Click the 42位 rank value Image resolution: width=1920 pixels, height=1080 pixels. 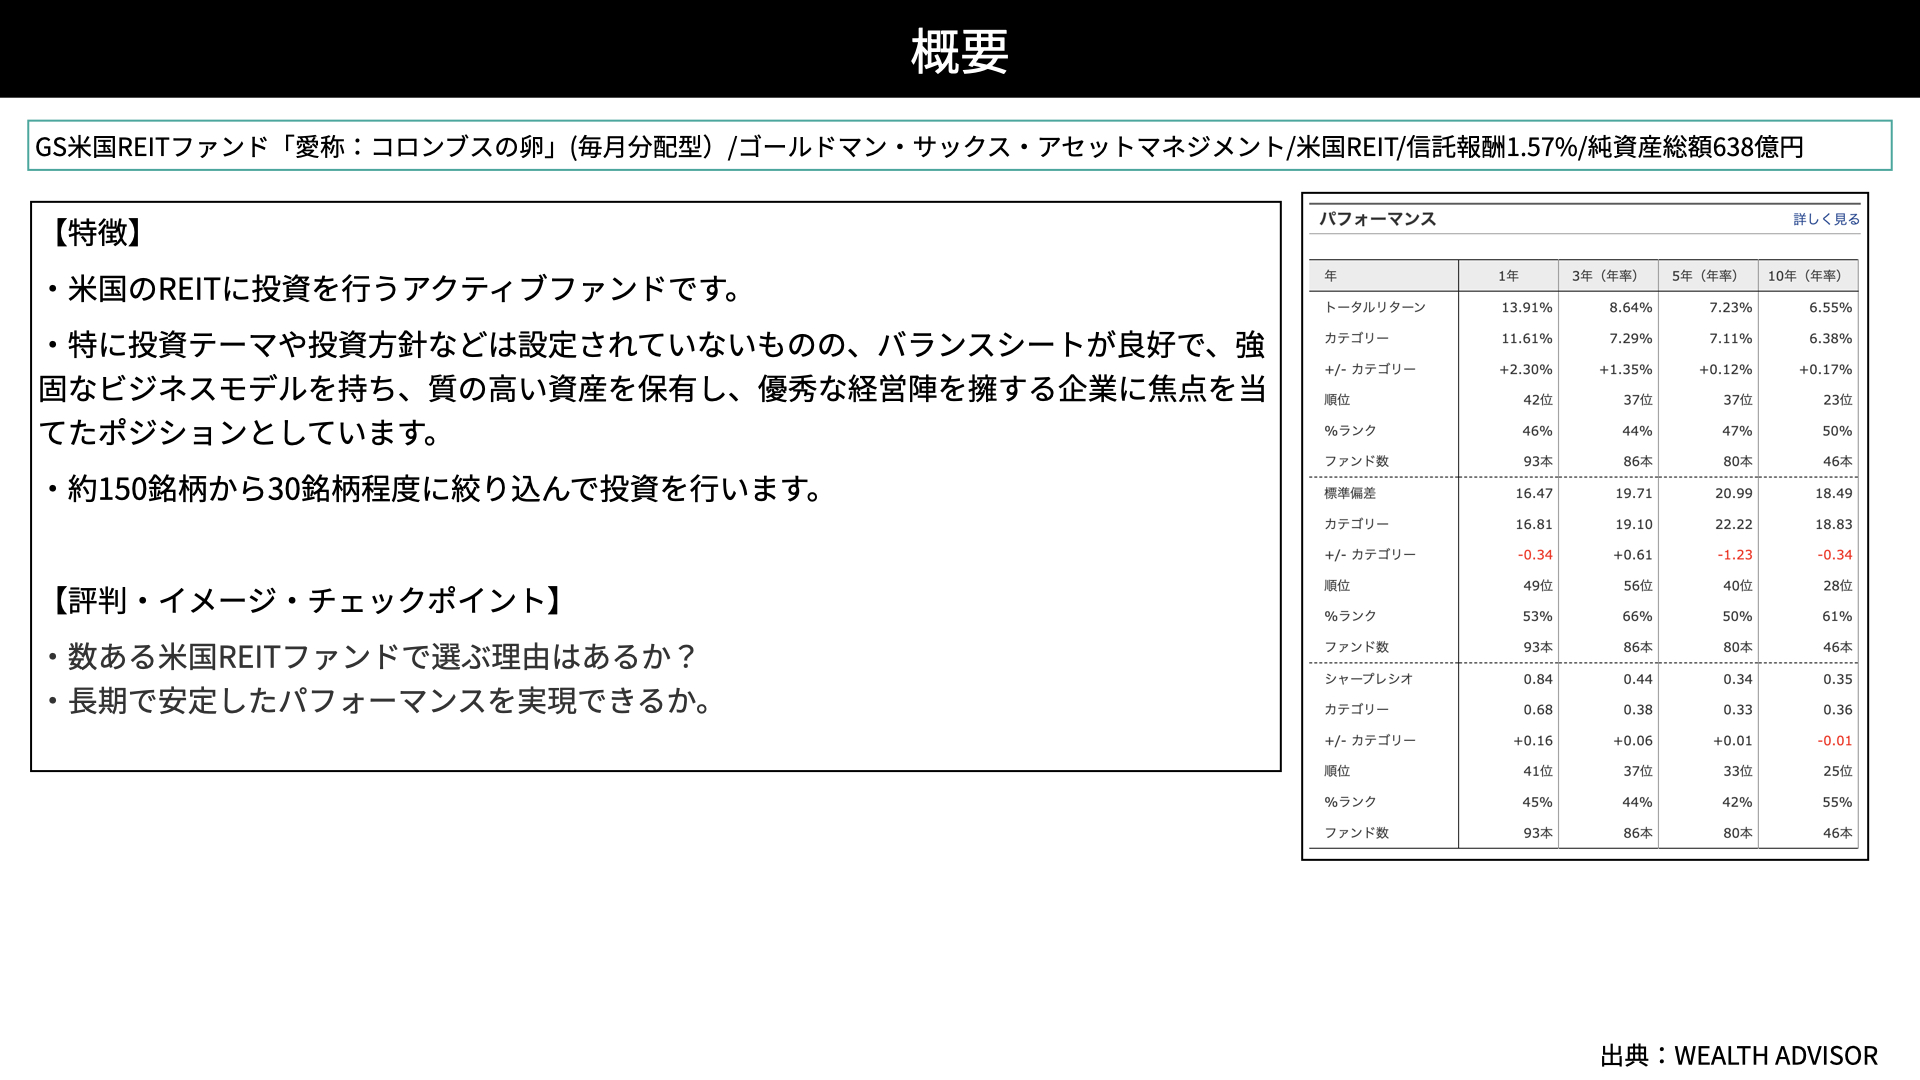[1538, 400]
